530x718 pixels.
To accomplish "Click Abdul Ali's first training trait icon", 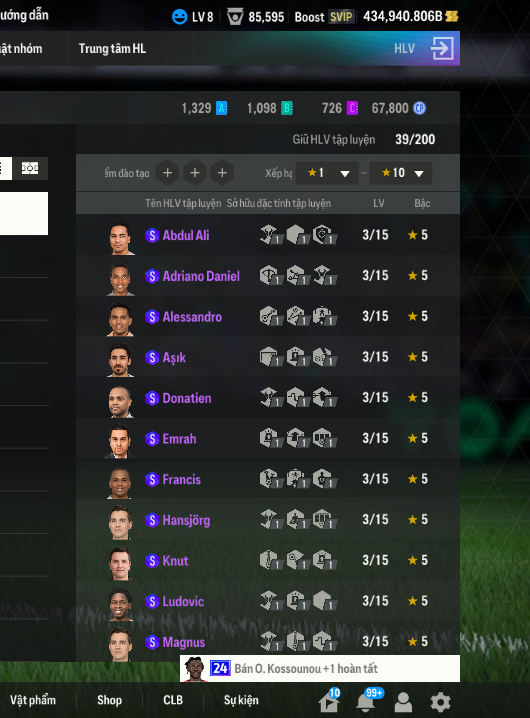I will click(271, 234).
